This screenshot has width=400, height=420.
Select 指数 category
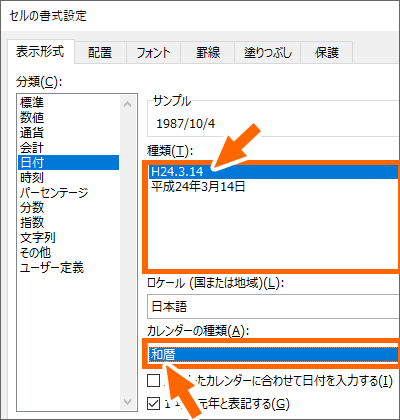coord(68,222)
